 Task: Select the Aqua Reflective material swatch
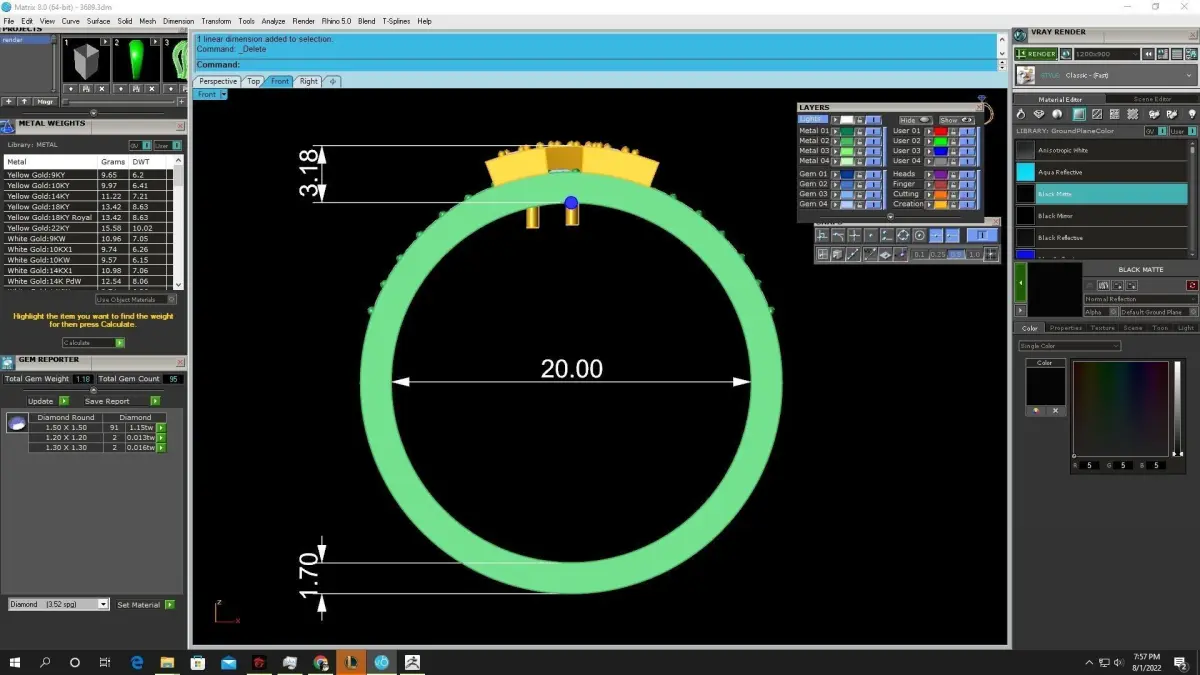tap(1026, 172)
